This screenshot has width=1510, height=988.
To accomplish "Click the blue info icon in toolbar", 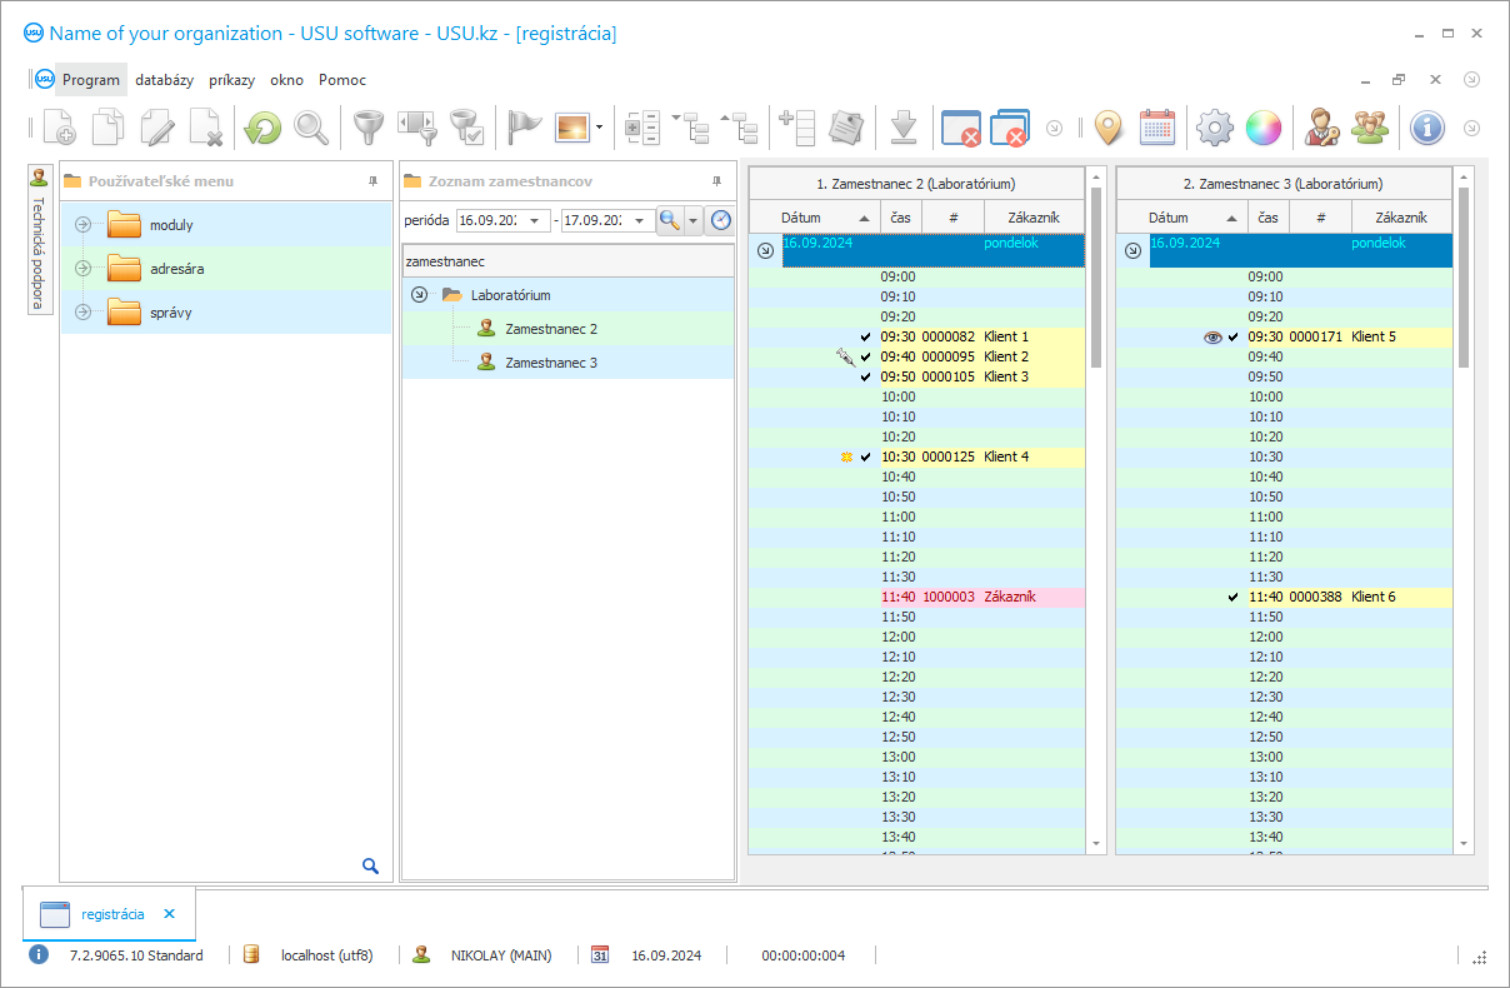I will tap(1427, 128).
